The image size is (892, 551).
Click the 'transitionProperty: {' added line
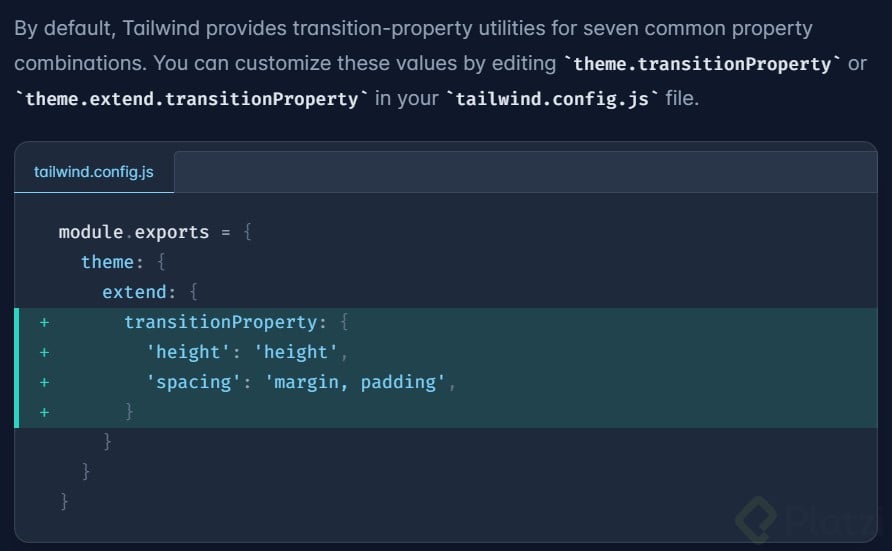tap(236, 322)
